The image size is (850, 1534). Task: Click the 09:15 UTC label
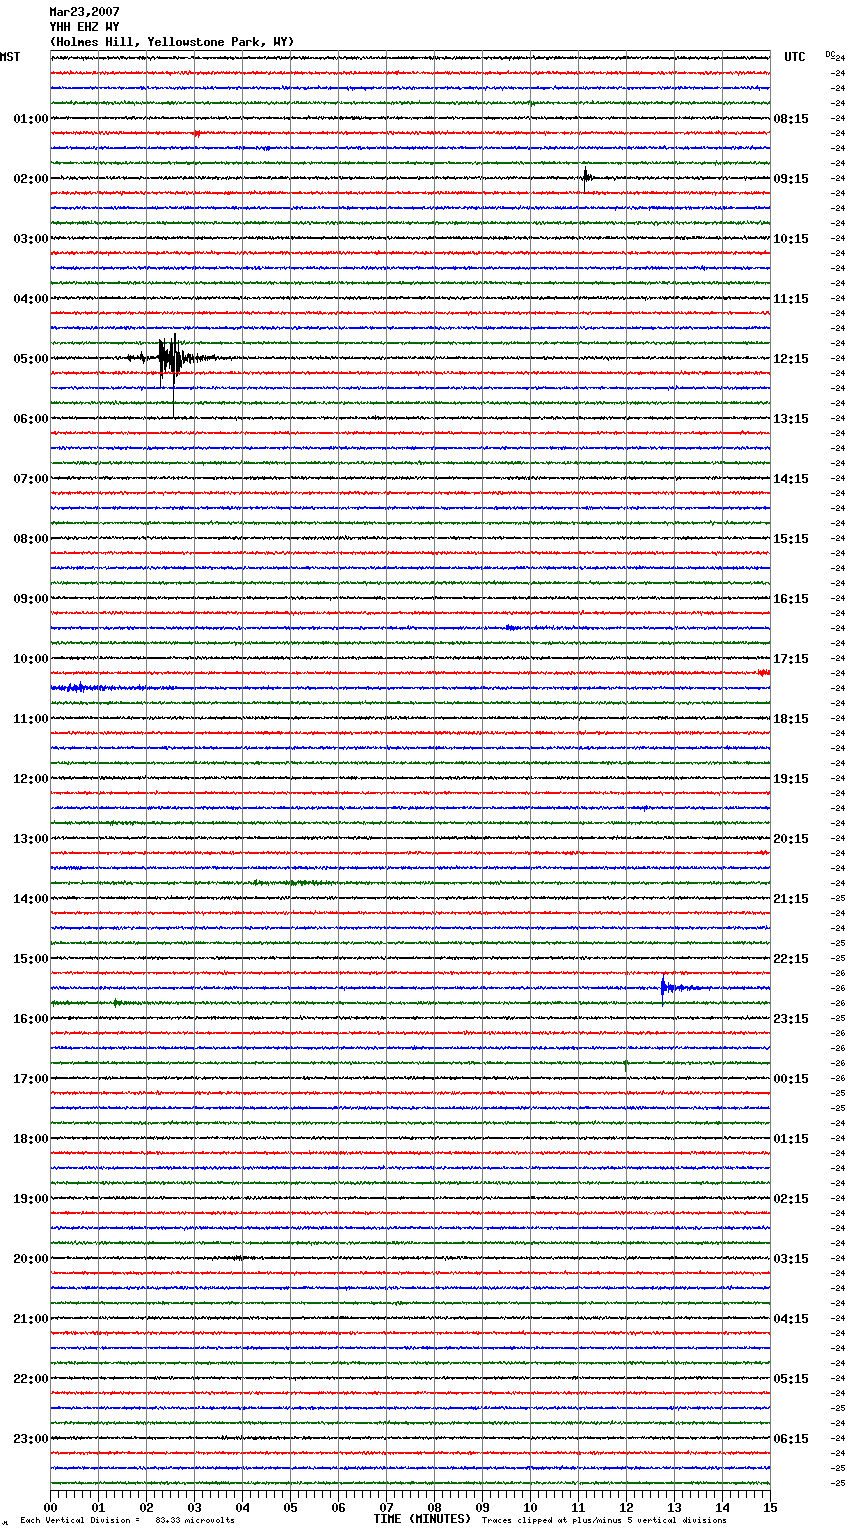(x=791, y=179)
